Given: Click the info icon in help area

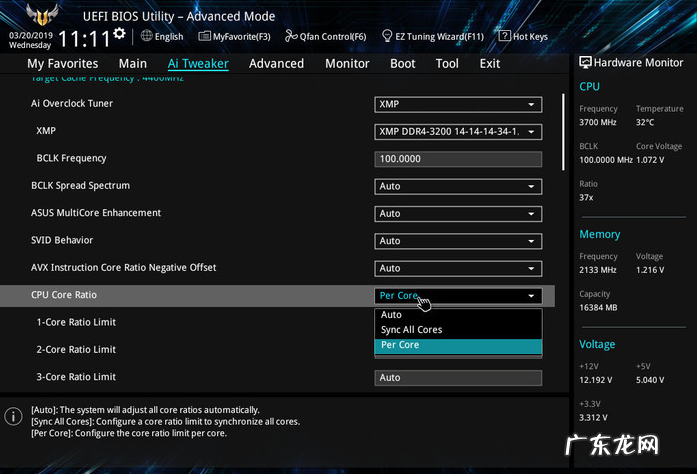Looking at the screenshot, I should click(14, 416).
